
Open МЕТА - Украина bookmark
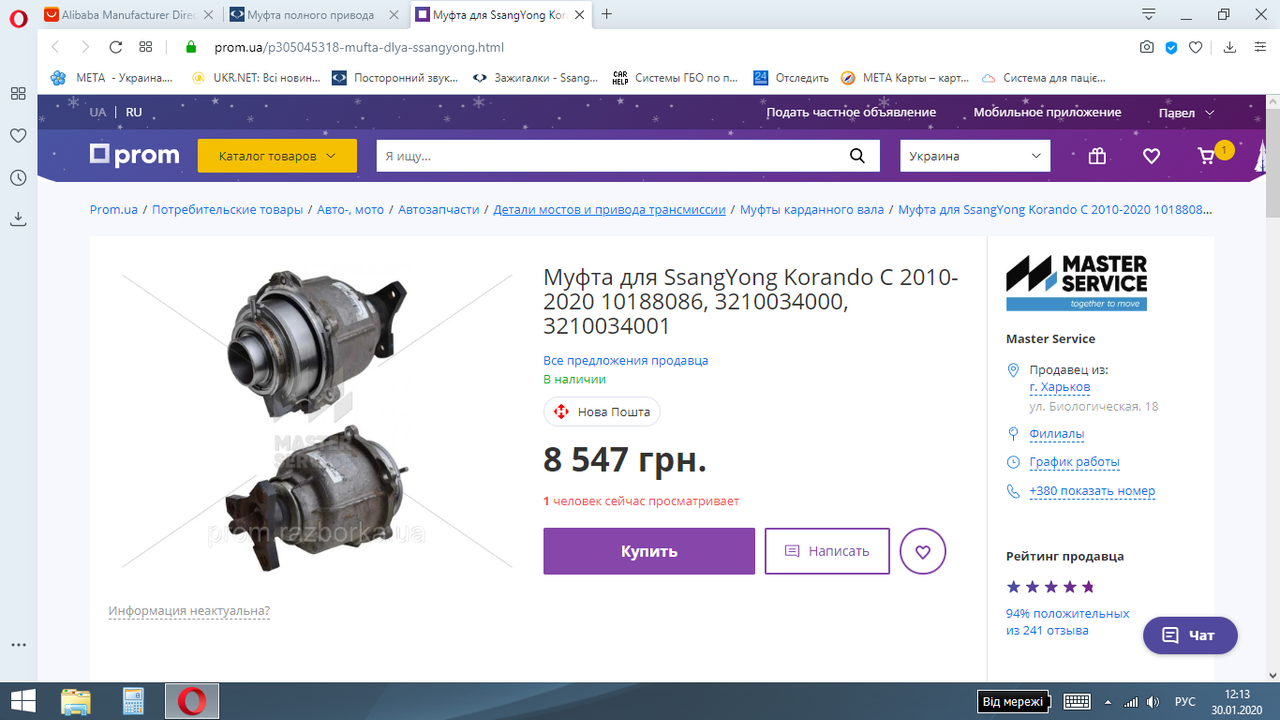(x=112, y=78)
